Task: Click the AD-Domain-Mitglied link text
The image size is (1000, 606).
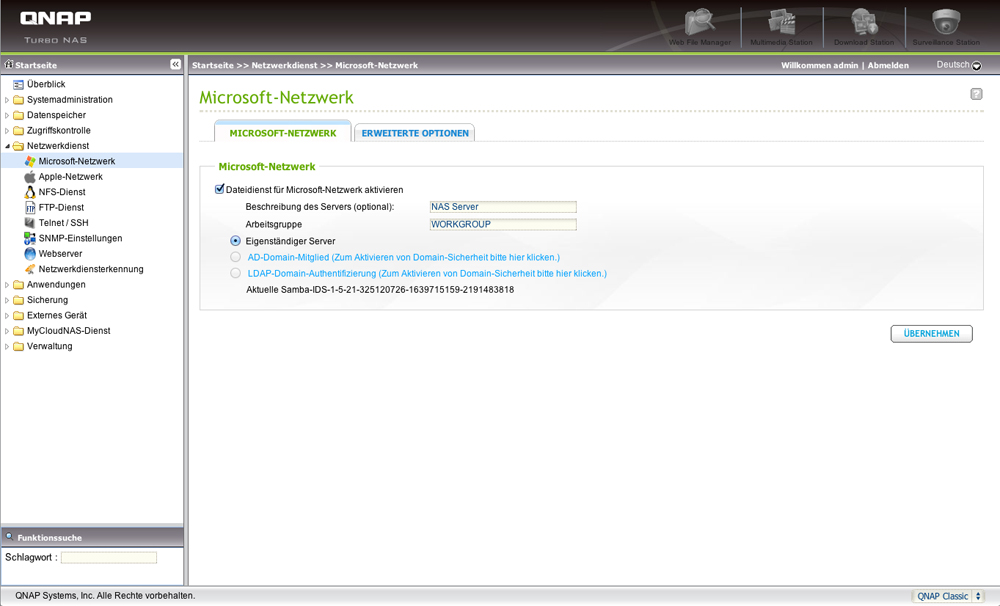Action: 404,257
